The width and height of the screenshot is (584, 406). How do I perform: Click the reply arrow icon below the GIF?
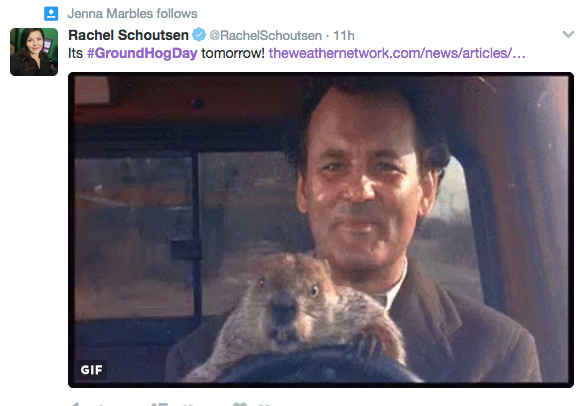75,404
